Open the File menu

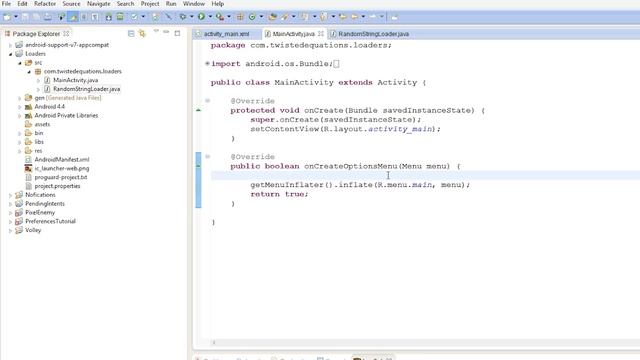[6, 4]
